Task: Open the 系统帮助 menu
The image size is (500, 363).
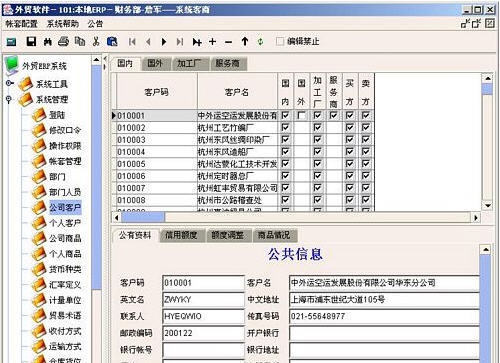Action: click(x=63, y=24)
